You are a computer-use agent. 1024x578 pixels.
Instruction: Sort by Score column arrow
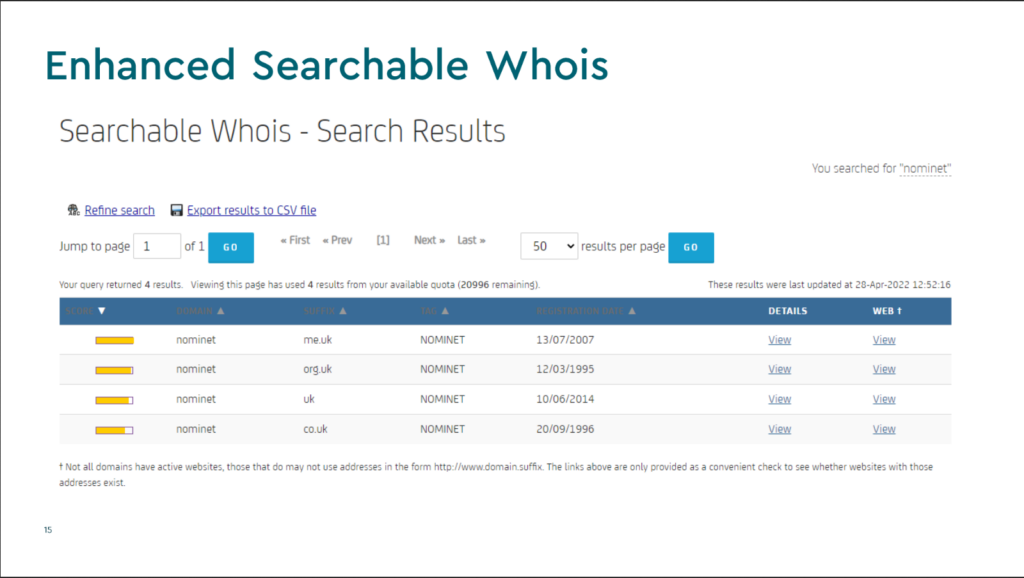click(102, 311)
